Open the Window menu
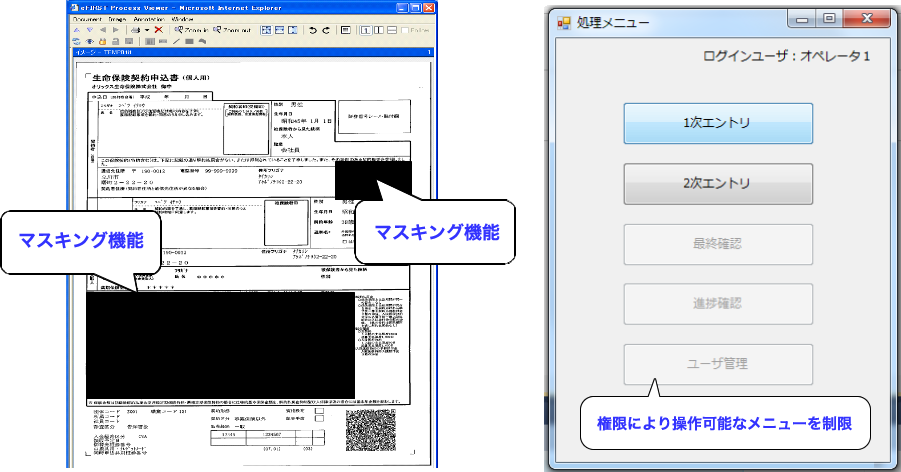Viewport: 901px width, 472px height. coord(182,19)
